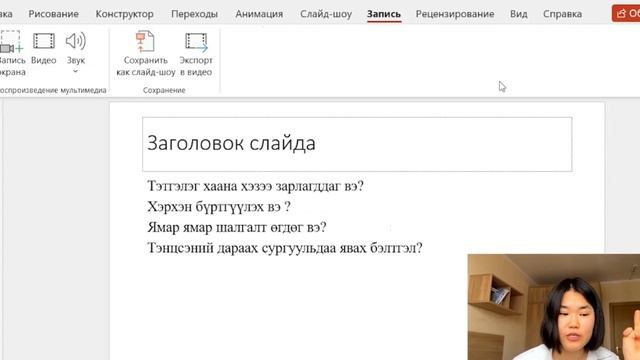Click the red share button at top right

[x=626, y=13]
